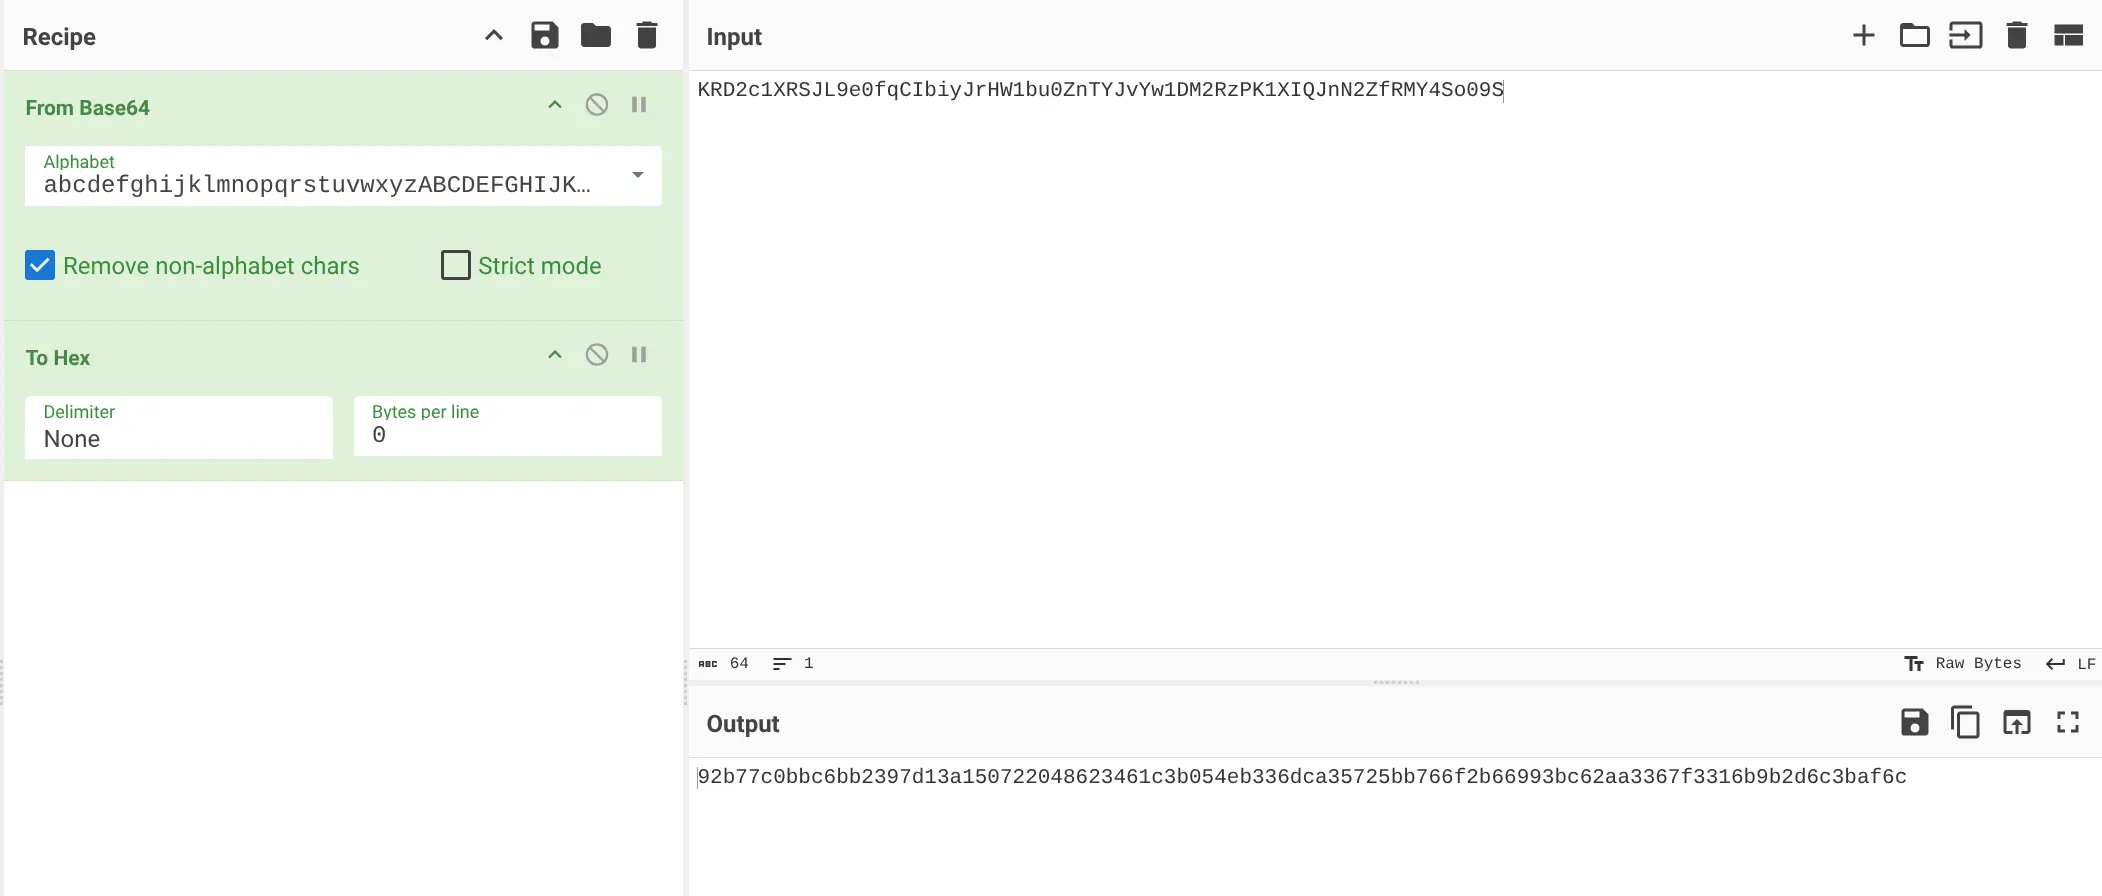Open a file as input
2102x896 pixels.
[1965, 36]
